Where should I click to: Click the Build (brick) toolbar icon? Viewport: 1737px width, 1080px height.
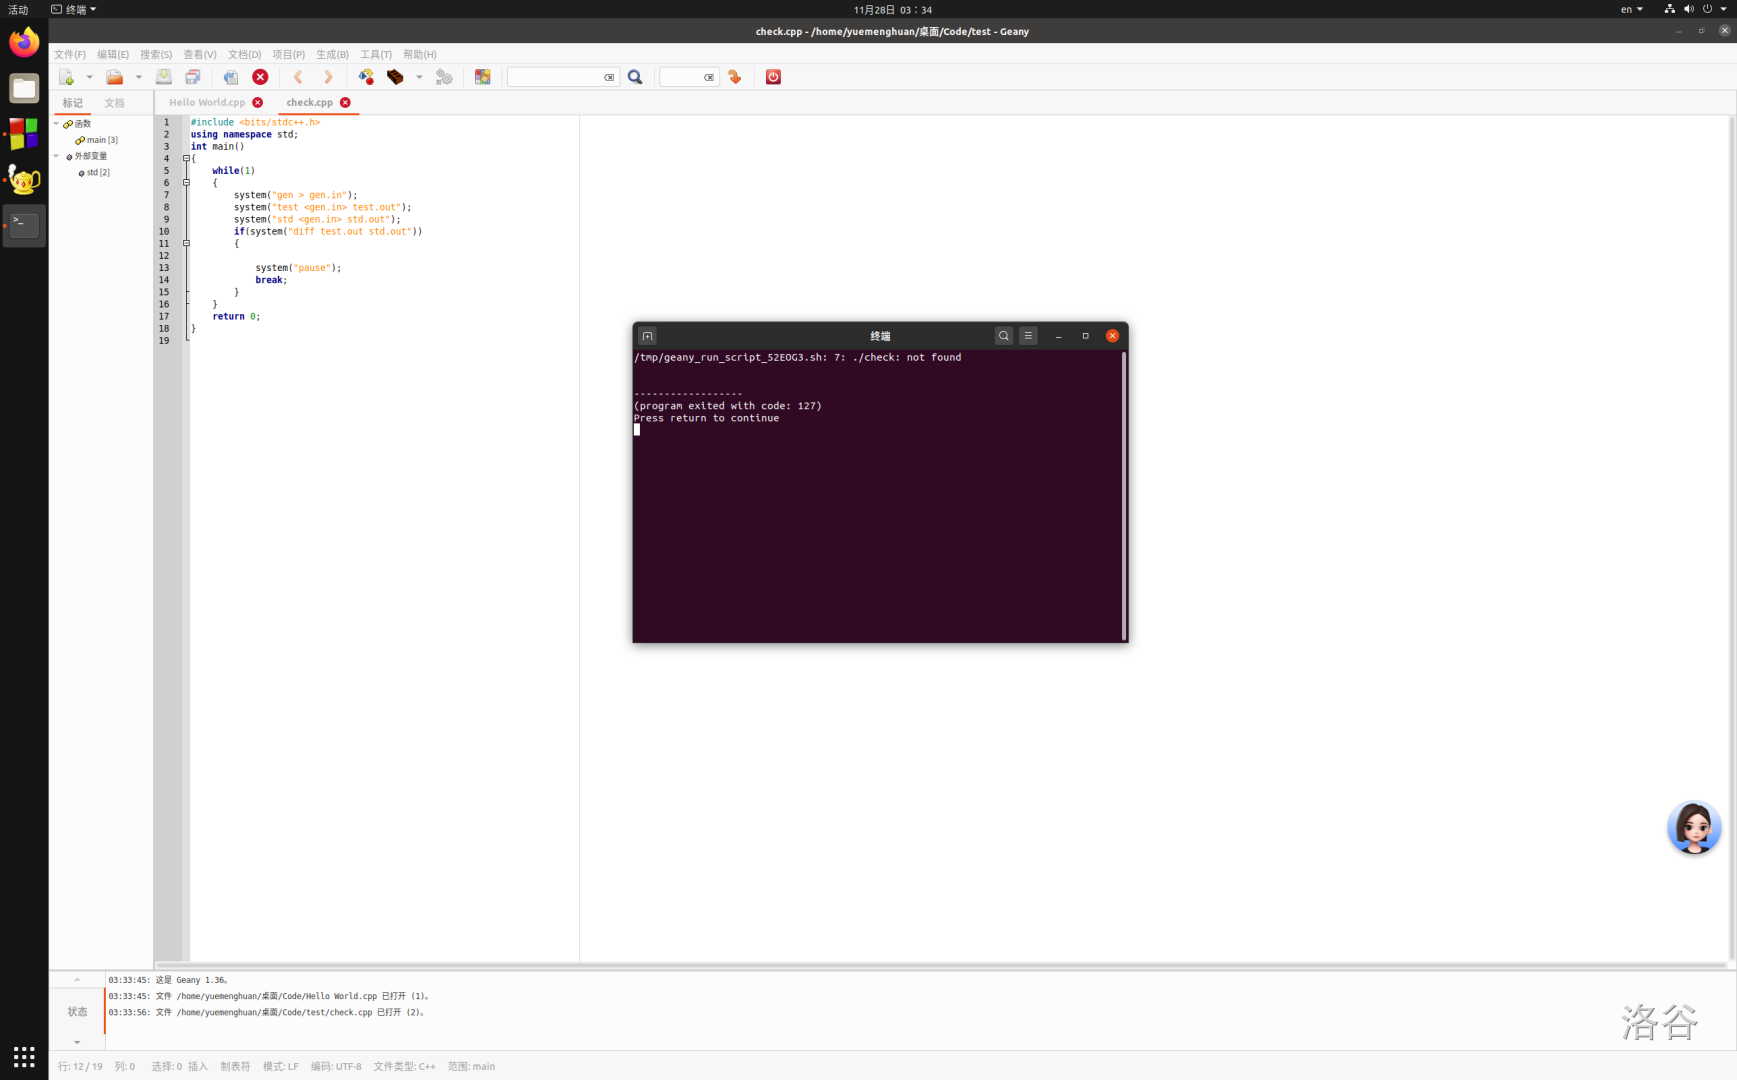[x=395, y=77]
